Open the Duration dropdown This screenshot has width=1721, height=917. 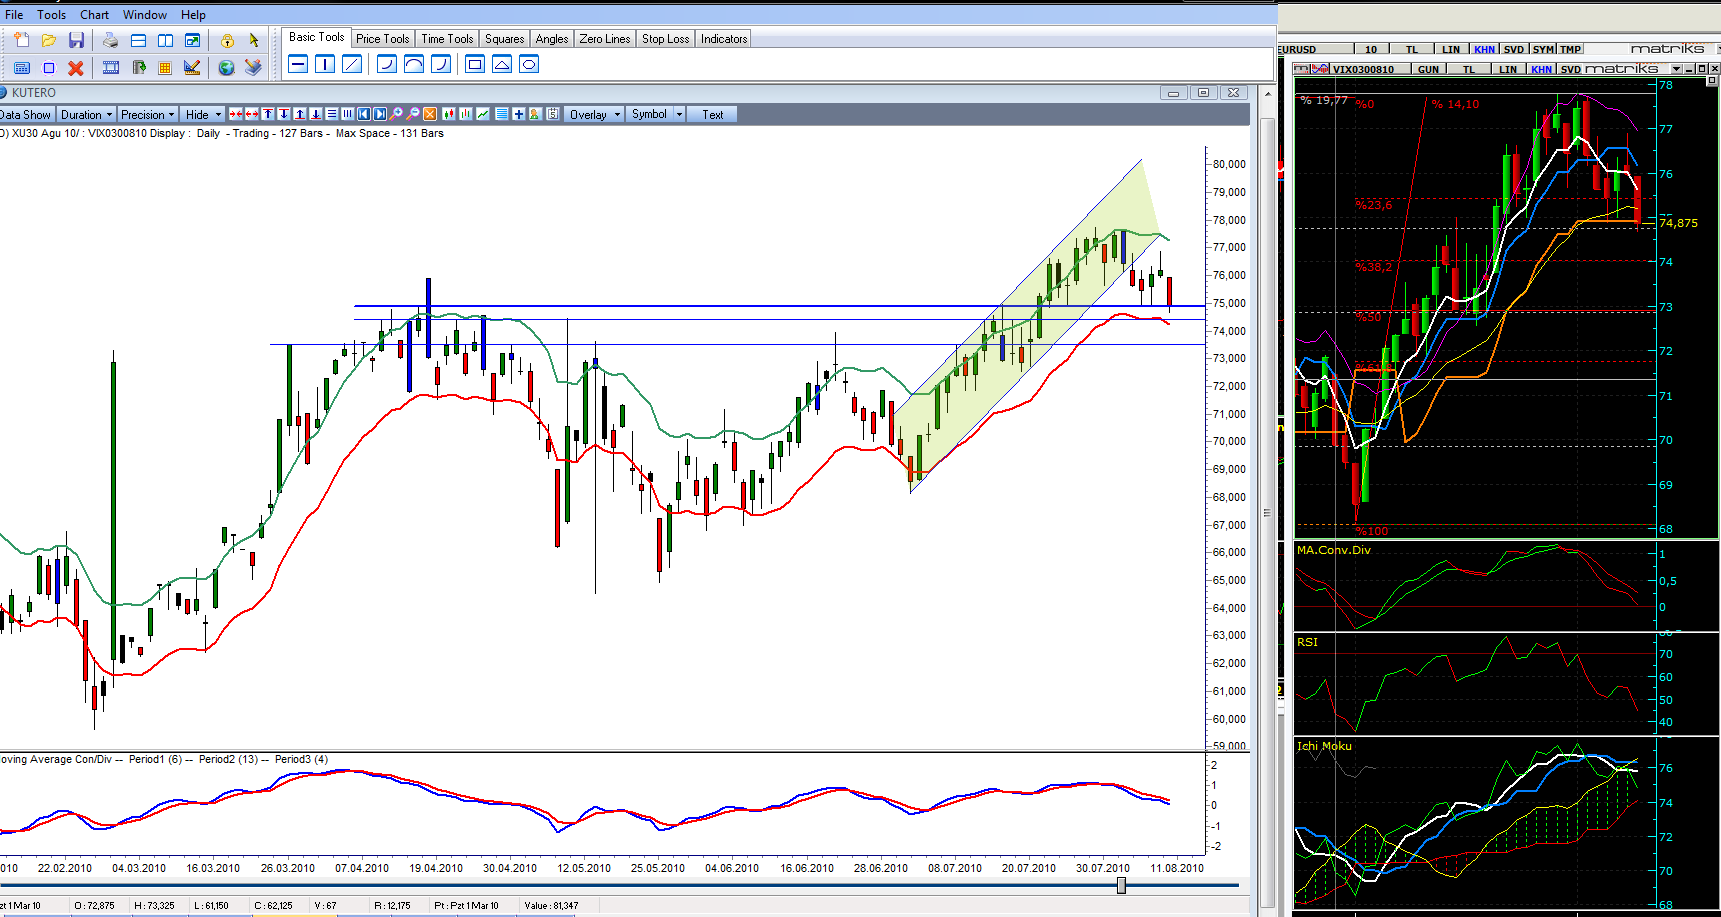pos(86,114)
